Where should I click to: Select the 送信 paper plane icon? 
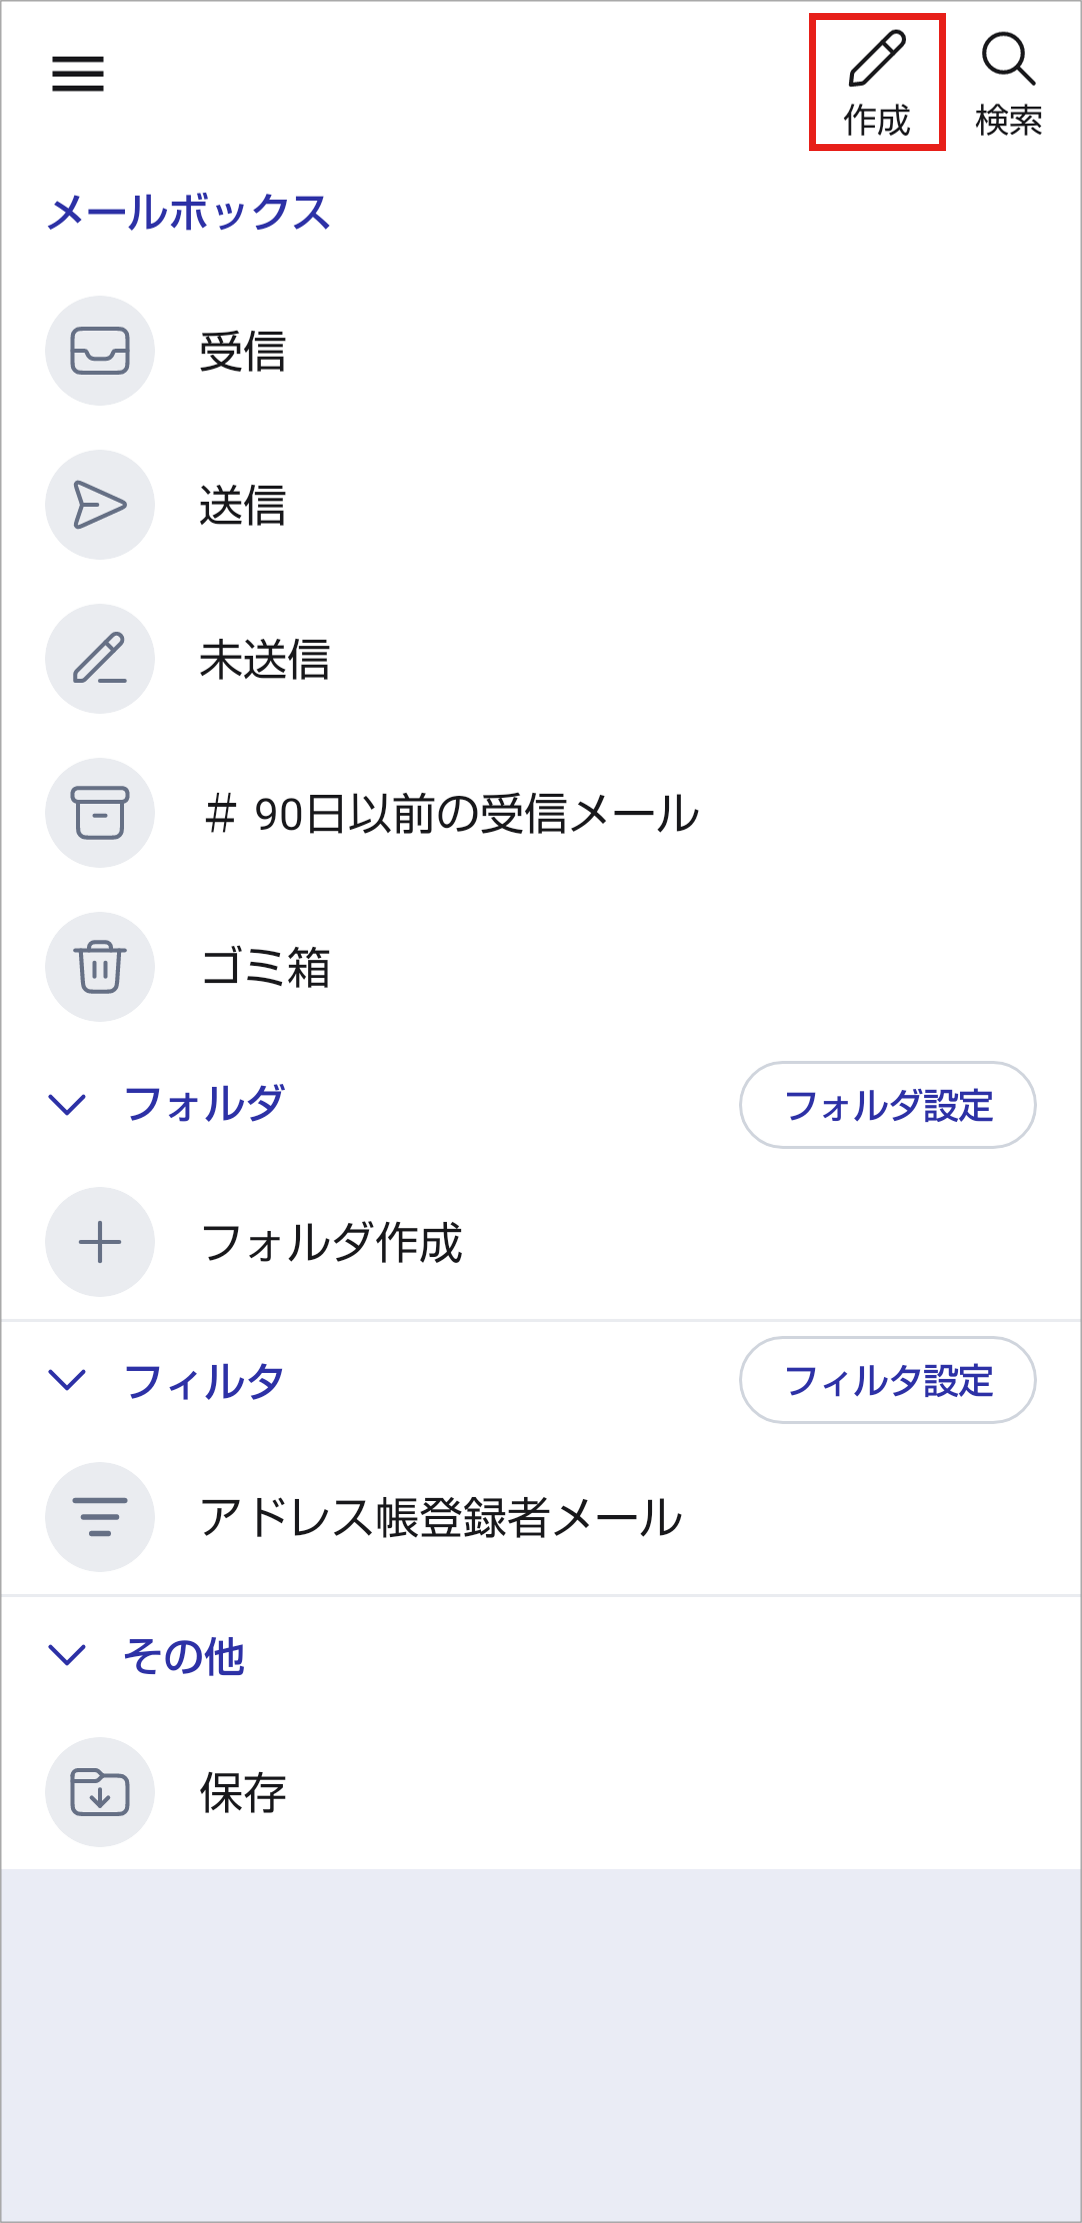click(100, 505)
